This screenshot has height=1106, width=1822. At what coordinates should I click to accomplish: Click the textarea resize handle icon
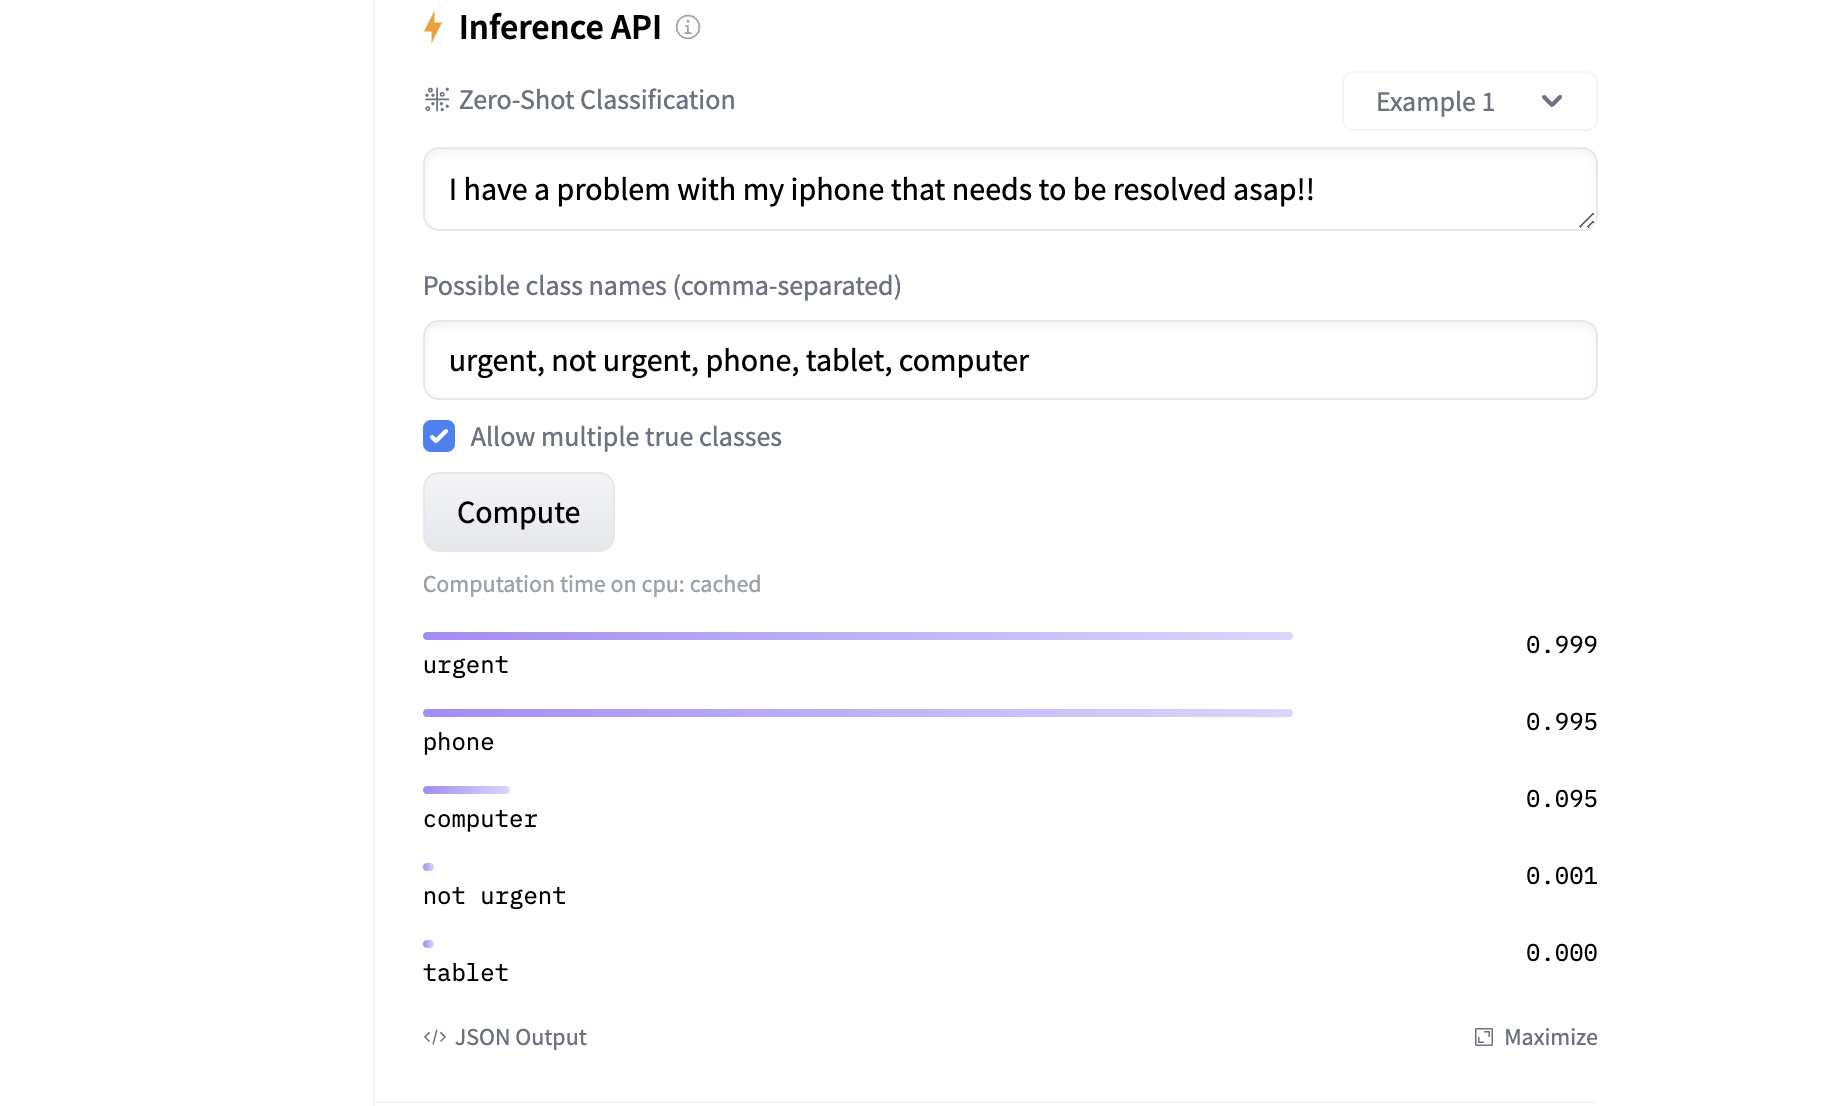point(1586,220)
